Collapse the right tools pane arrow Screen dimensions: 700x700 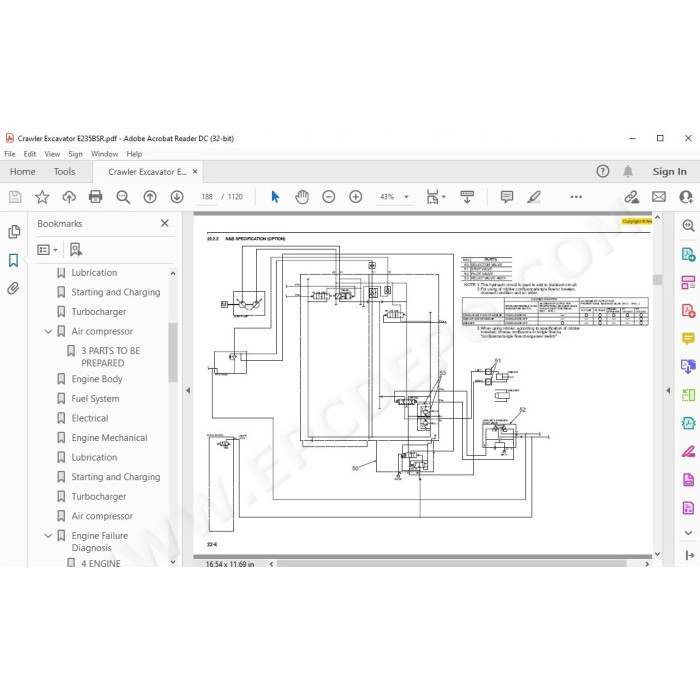pos(668,391)
